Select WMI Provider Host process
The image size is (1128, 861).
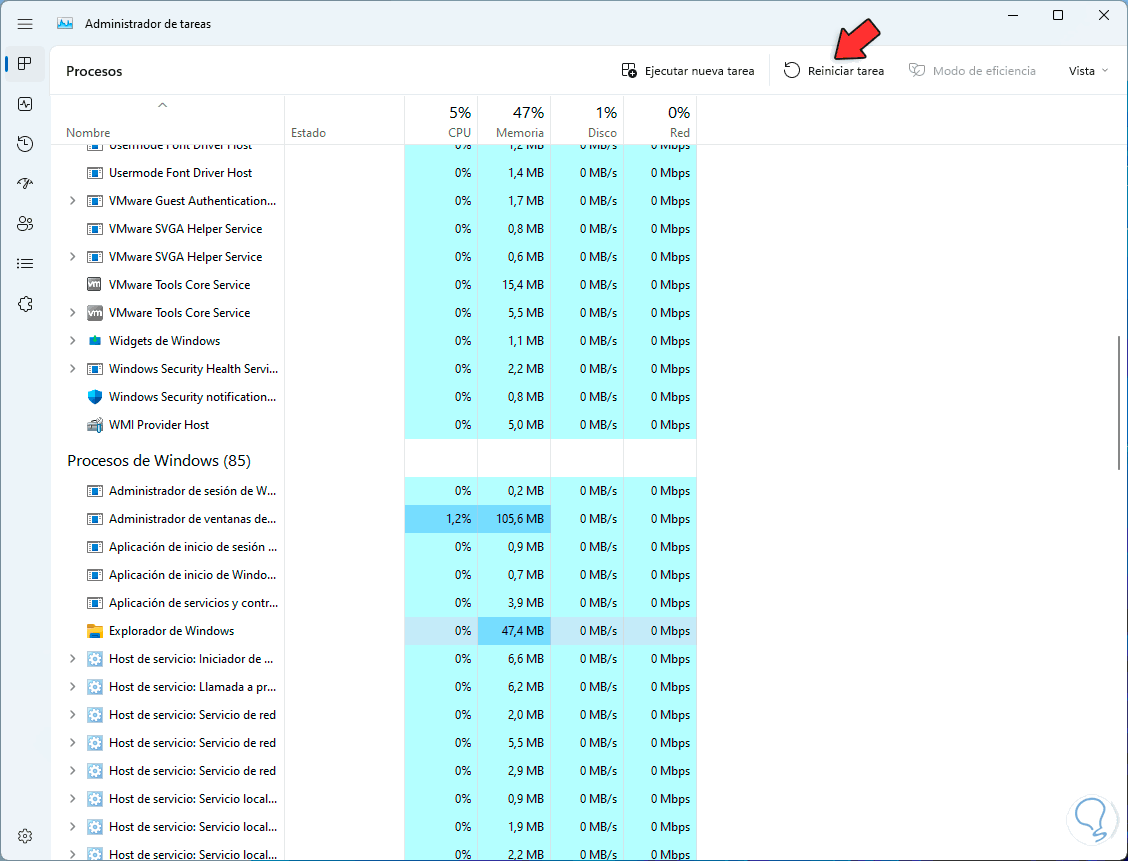[373, 425]
